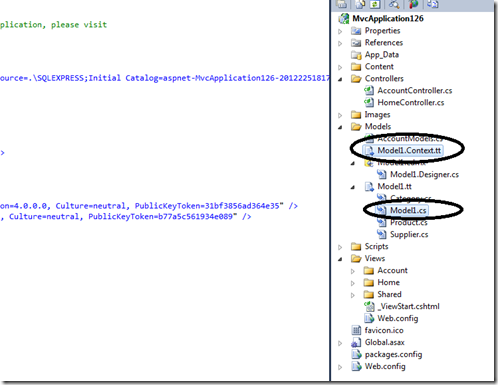
Task: Click the Model1.tt template file icon
Action: tap(369, 187)
